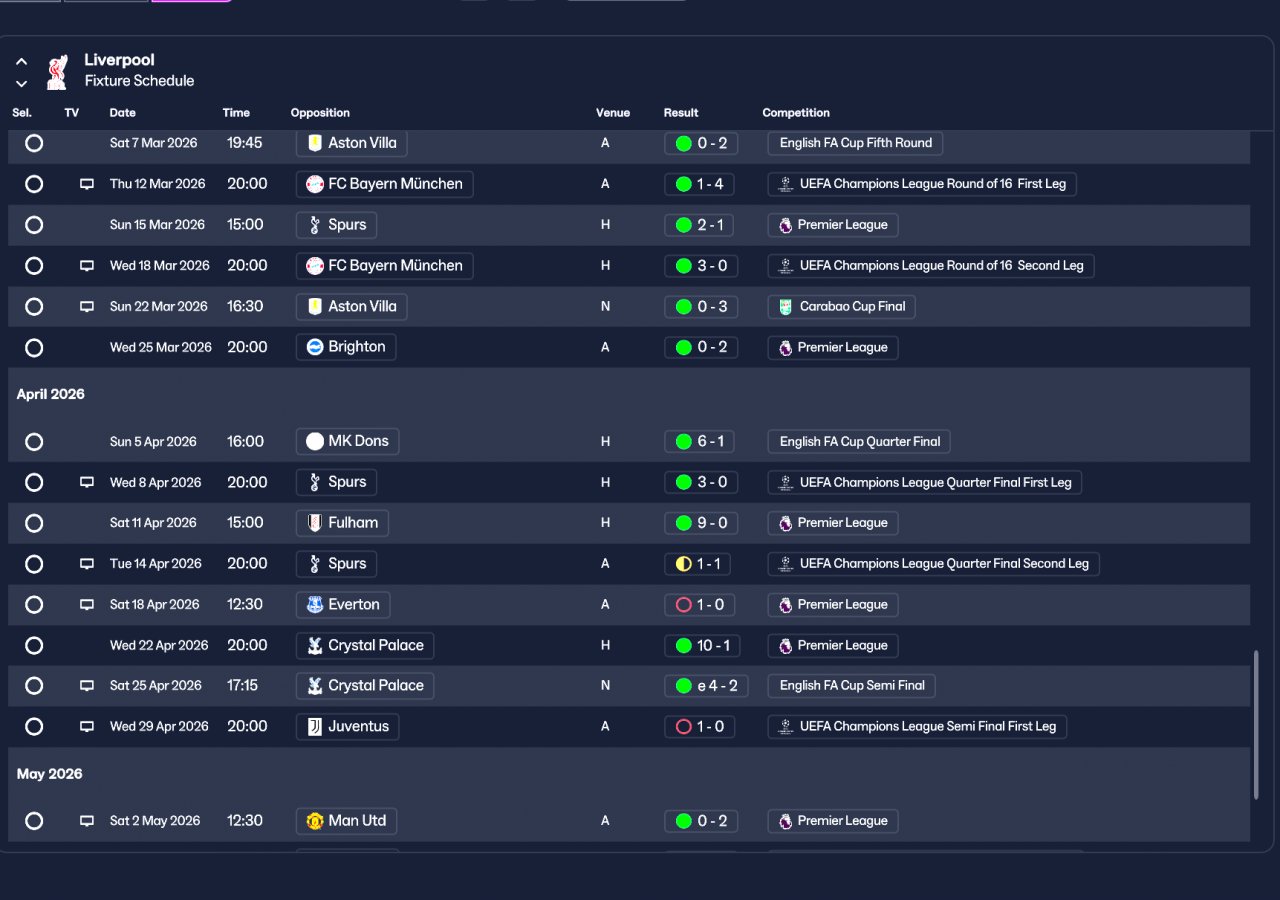The image size is (1280, 900).
Task: Click TV icon for Sat 25 Apr Crystal Palace match
Action: (x=87, y=686)
